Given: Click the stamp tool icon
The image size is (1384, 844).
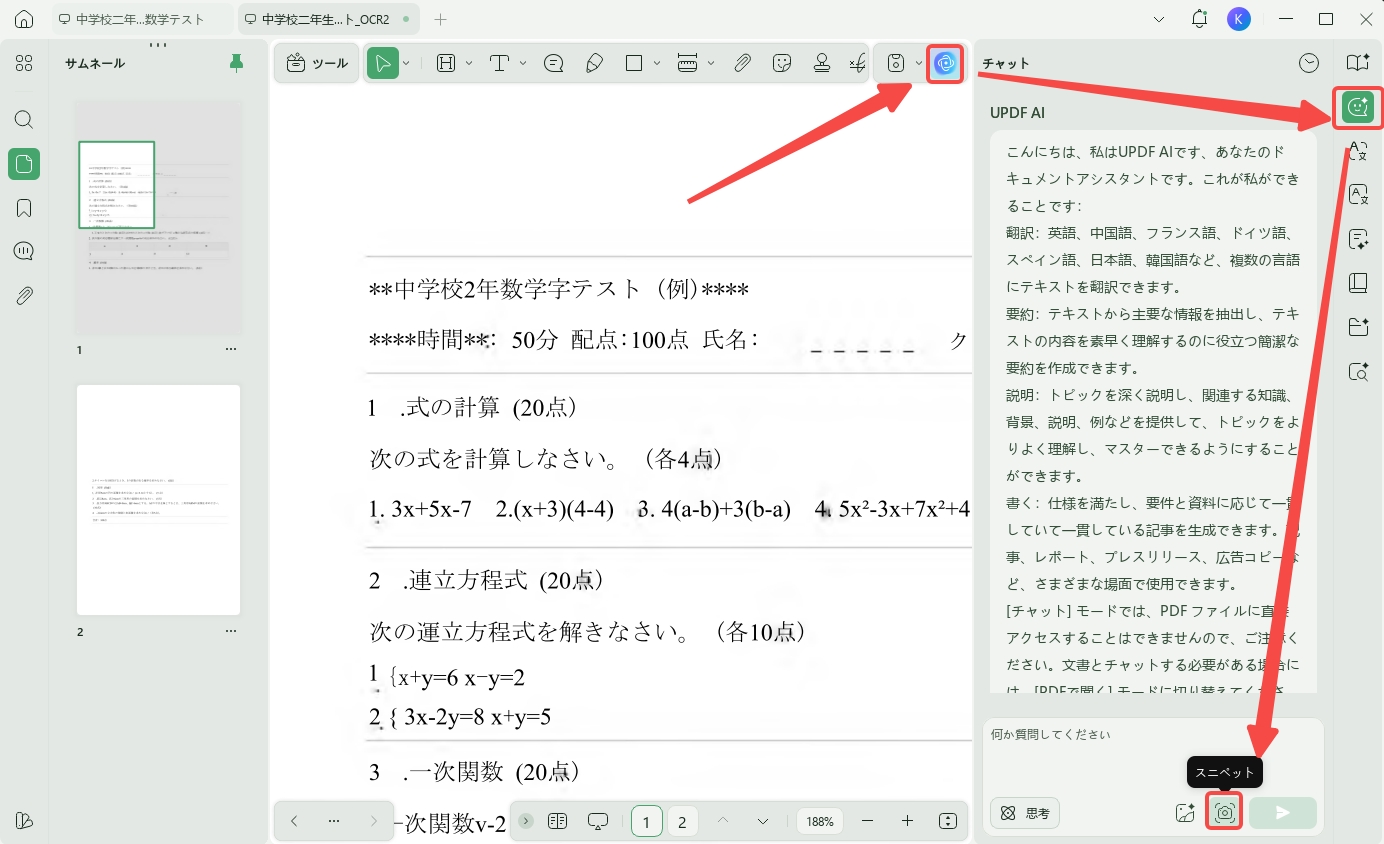Looking at the screenshot, I should (822, 63).
